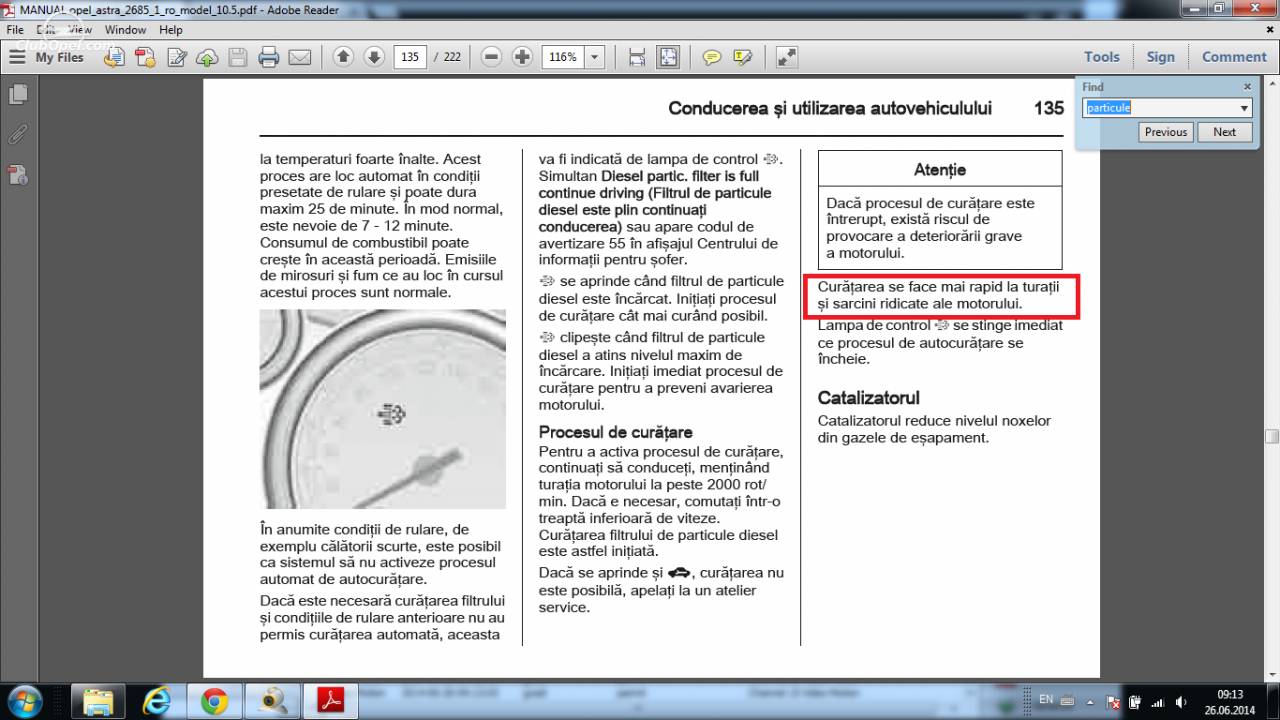The height and width of the screenshot is (720, 1280).
Task: Click the webcam application taskbar icon
Action: tap(272, 701)
